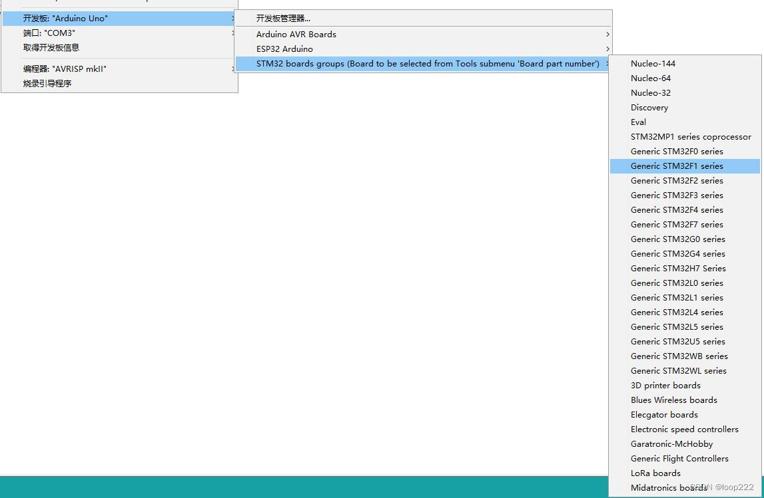The width and height of the screenshot is (764, 498).
Task: Choose 取得开发板信息 from the menu
Action: point(119,48)
